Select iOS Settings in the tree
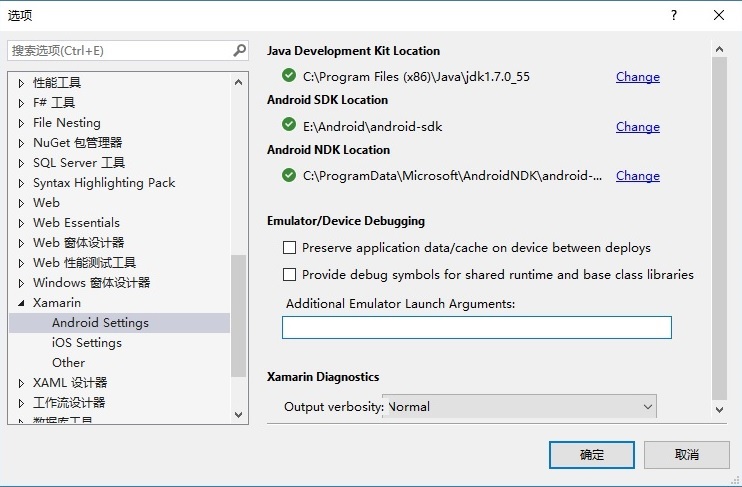The image size is (742, 487). click(87, 342)
